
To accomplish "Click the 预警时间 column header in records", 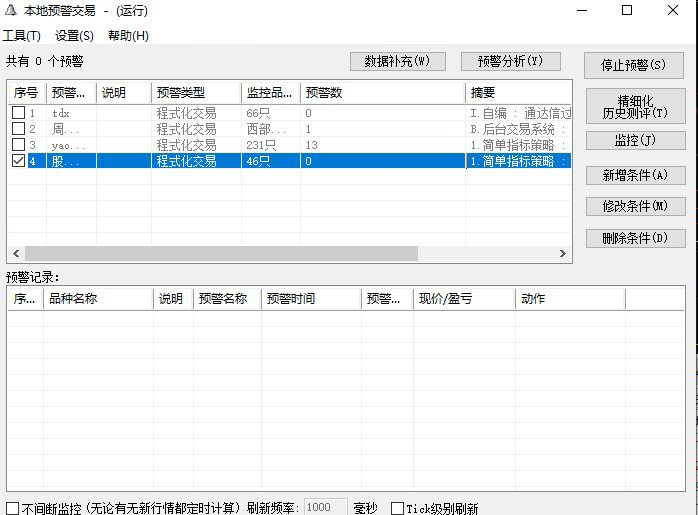I will tap(311, 299).
